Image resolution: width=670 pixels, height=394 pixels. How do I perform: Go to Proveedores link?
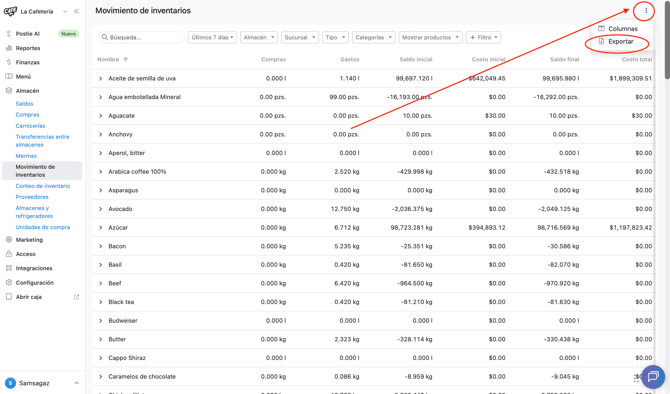coord(32,197)
